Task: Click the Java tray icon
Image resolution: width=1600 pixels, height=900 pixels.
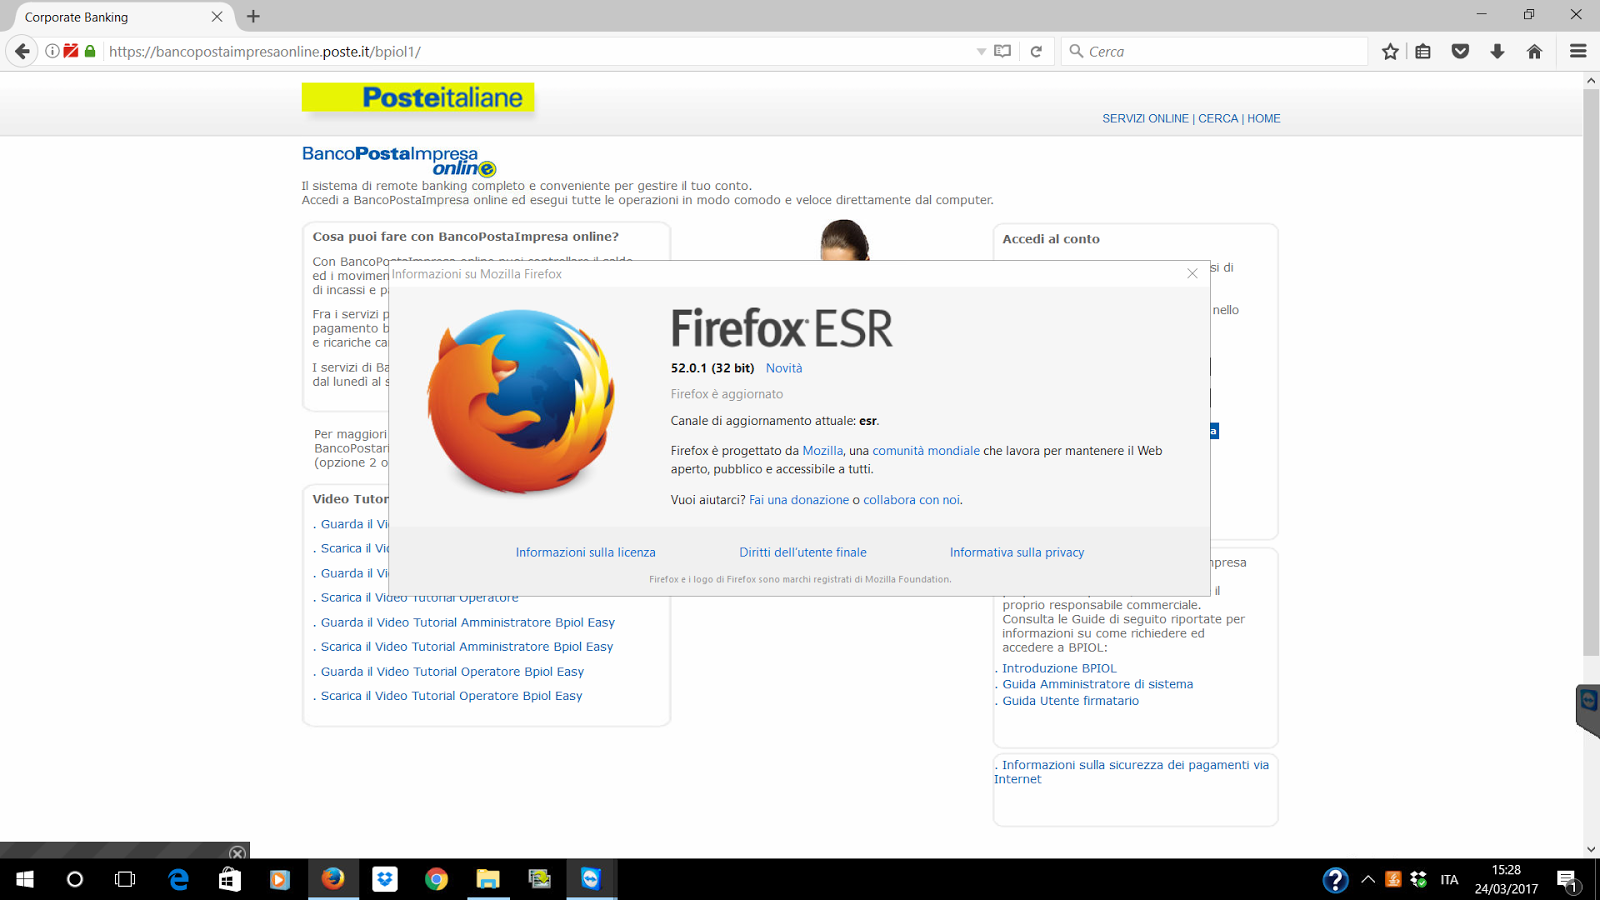Action: 1393,880
